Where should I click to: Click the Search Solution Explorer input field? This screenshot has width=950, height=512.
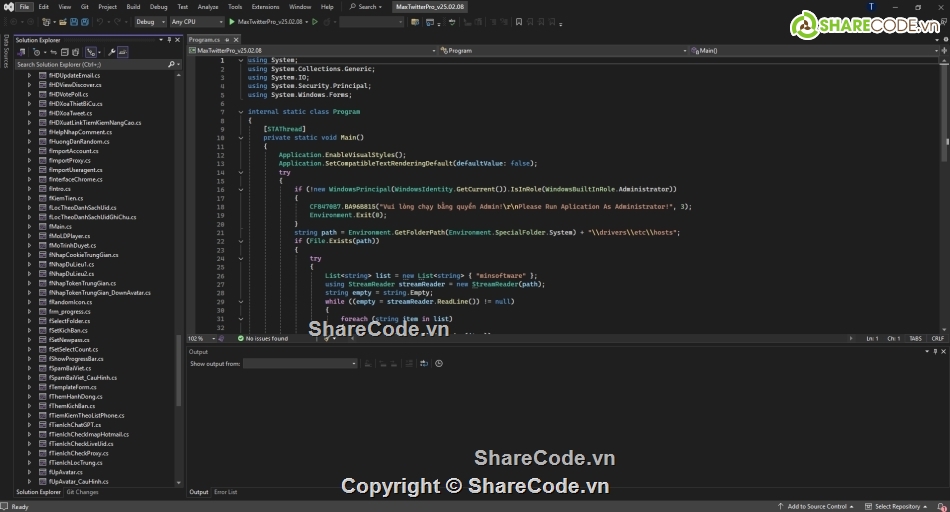coord(91,64)
